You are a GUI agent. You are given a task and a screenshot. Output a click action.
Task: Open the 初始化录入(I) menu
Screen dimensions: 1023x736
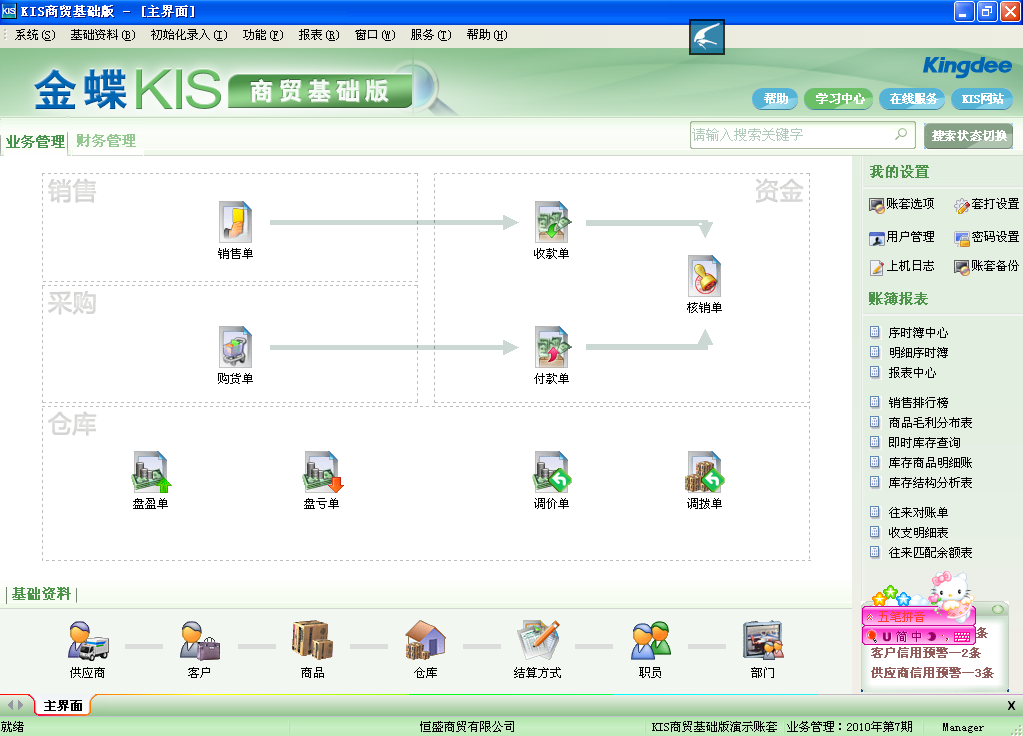(189, 35)
